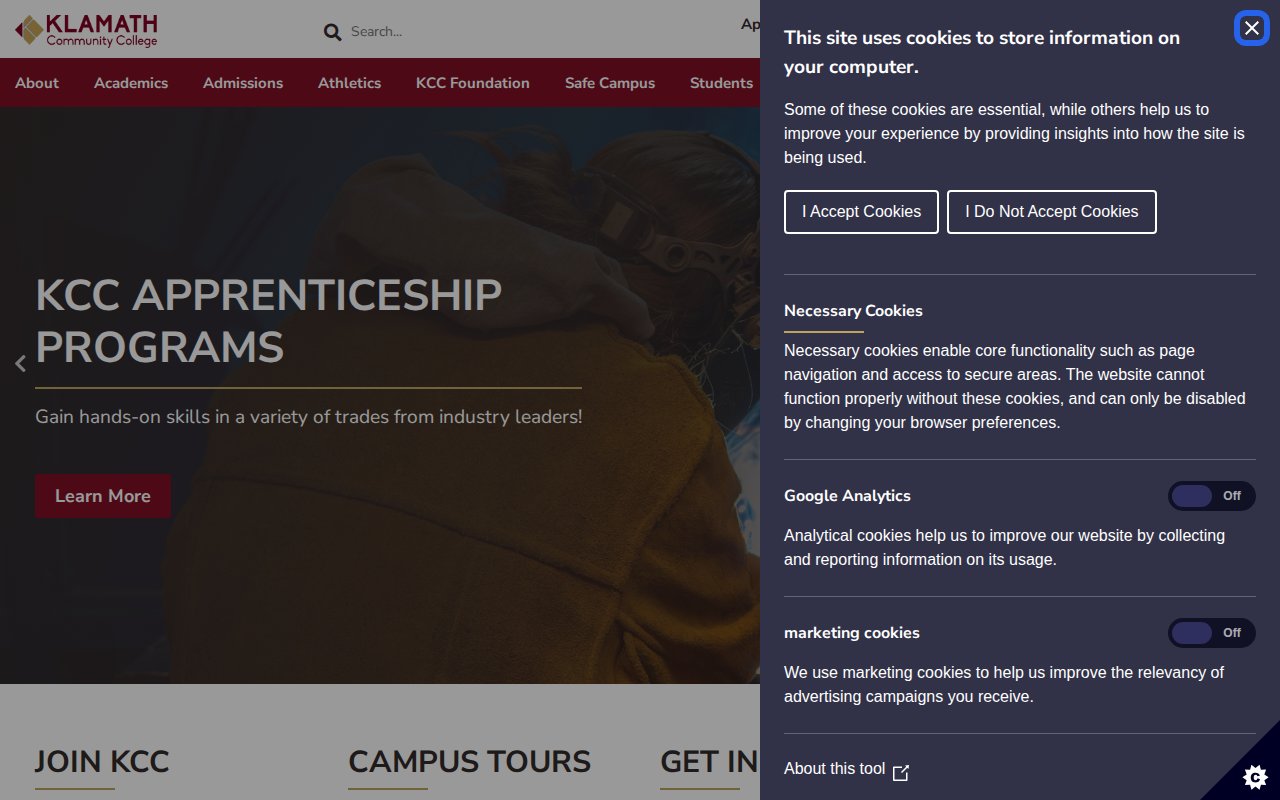
Task: Close the cookie settings panel
Action: coord(1251,28)
